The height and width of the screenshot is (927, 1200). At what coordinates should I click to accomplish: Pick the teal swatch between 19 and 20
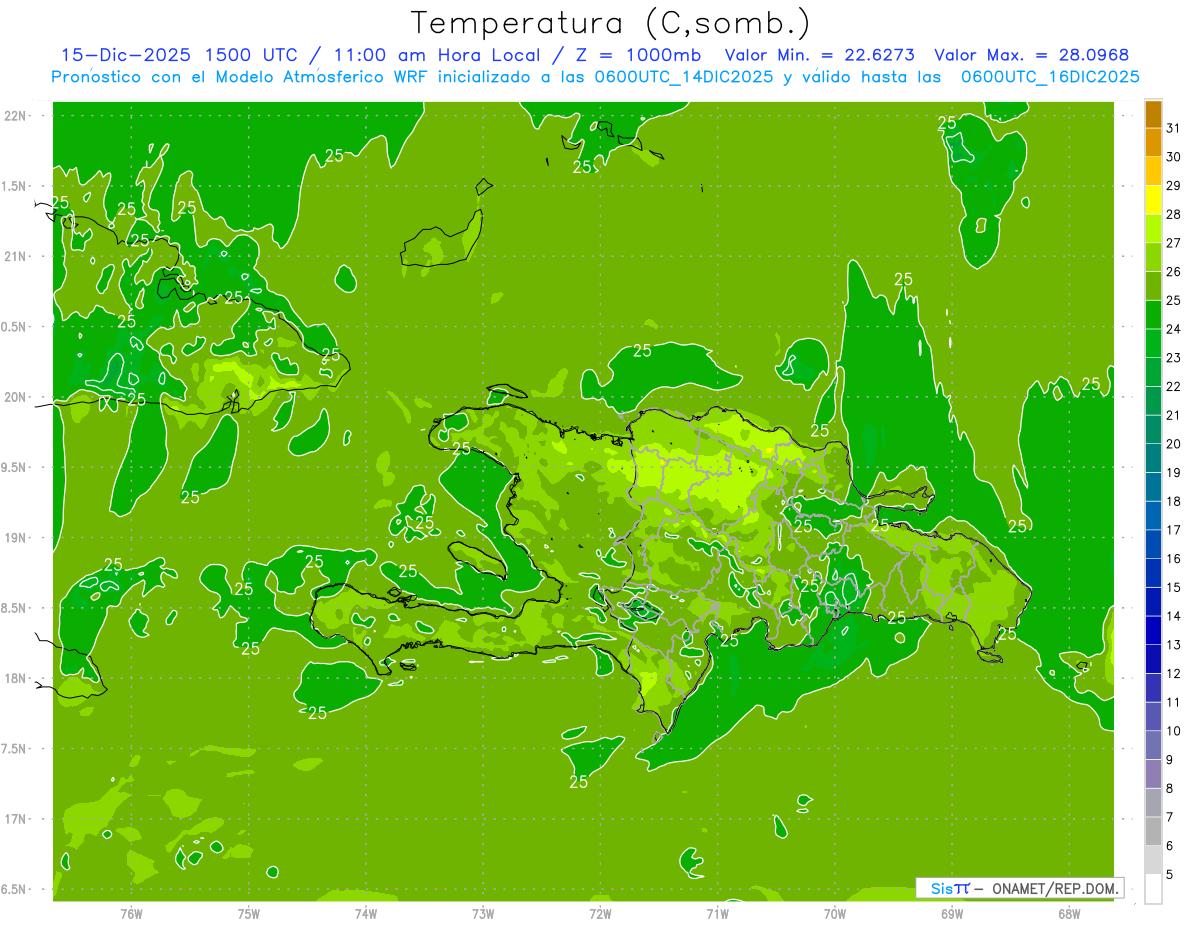pos(1153,458)
